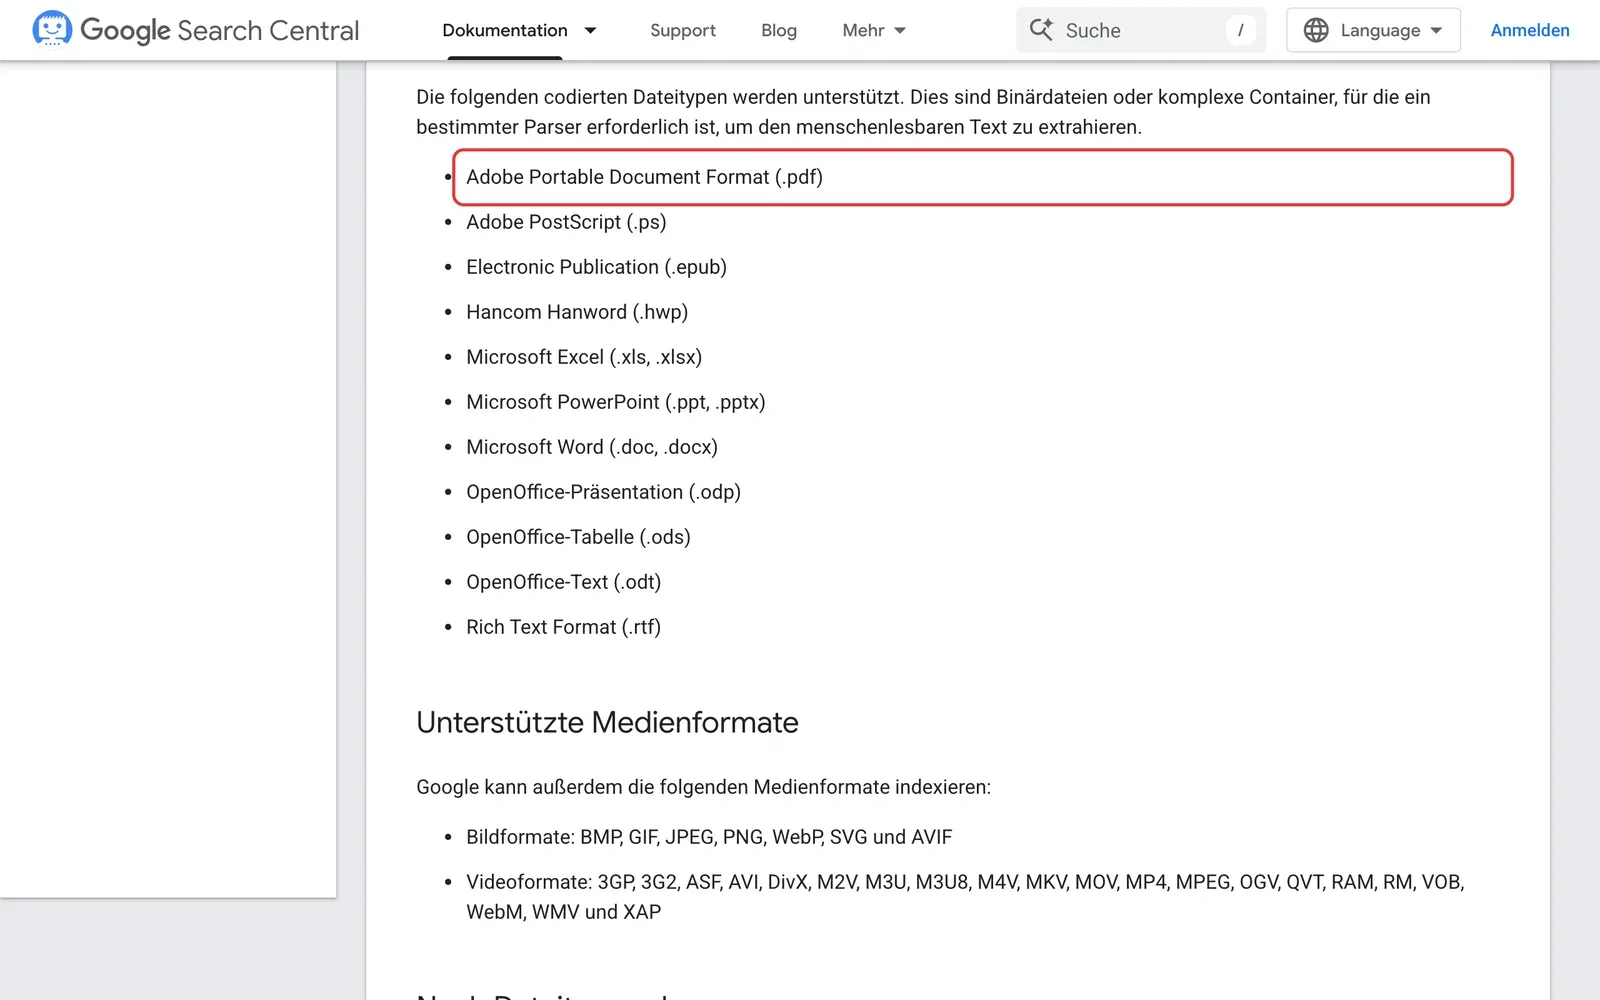Click the OpenOffice-Präsentation (.odp) item

pyautogui.click(x=603, y=492)
